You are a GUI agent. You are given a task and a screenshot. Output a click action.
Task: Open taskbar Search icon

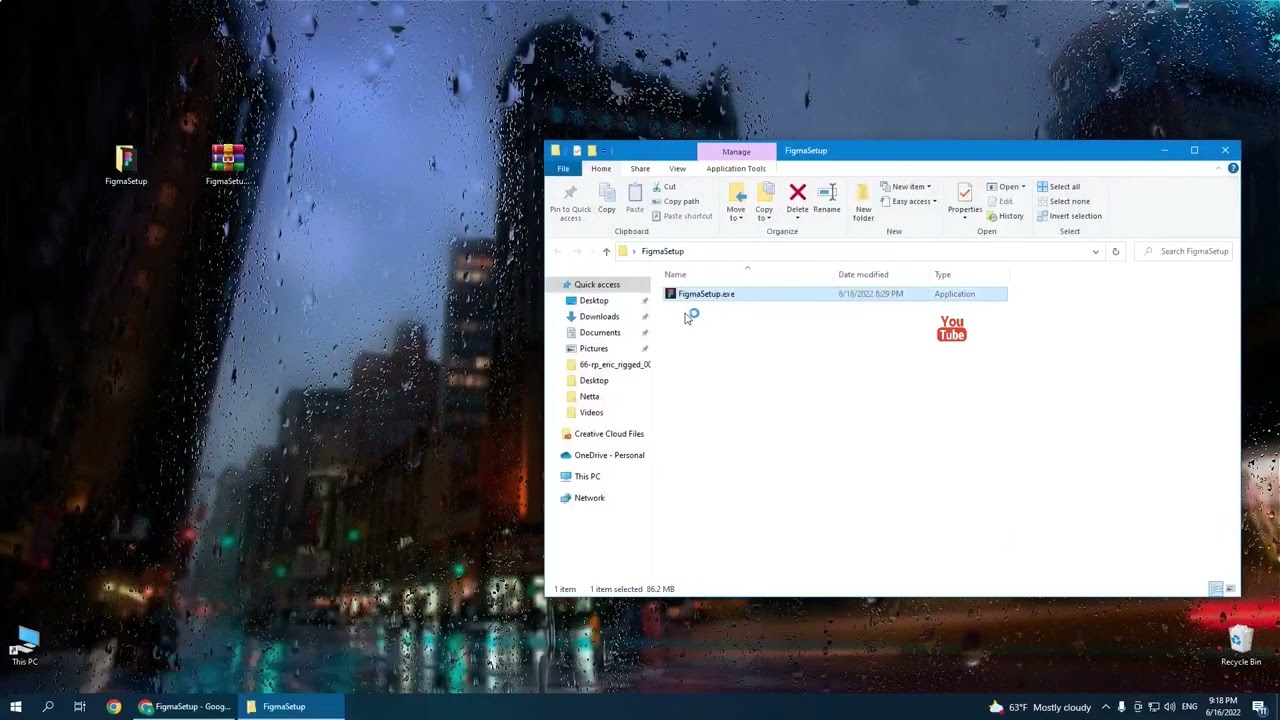coord(48,707)
